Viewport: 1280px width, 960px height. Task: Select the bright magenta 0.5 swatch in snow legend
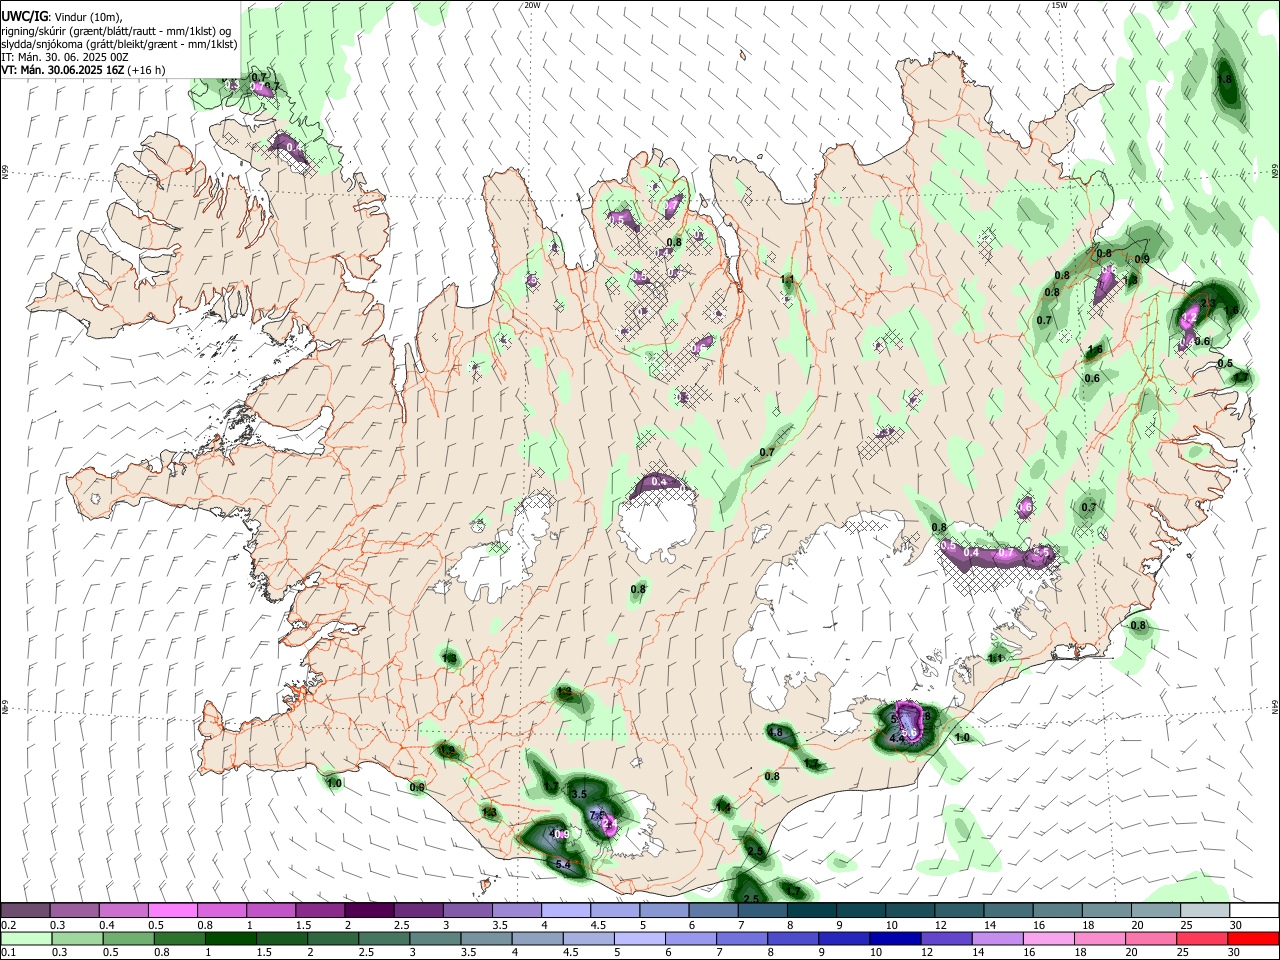(x=171, y=909)
